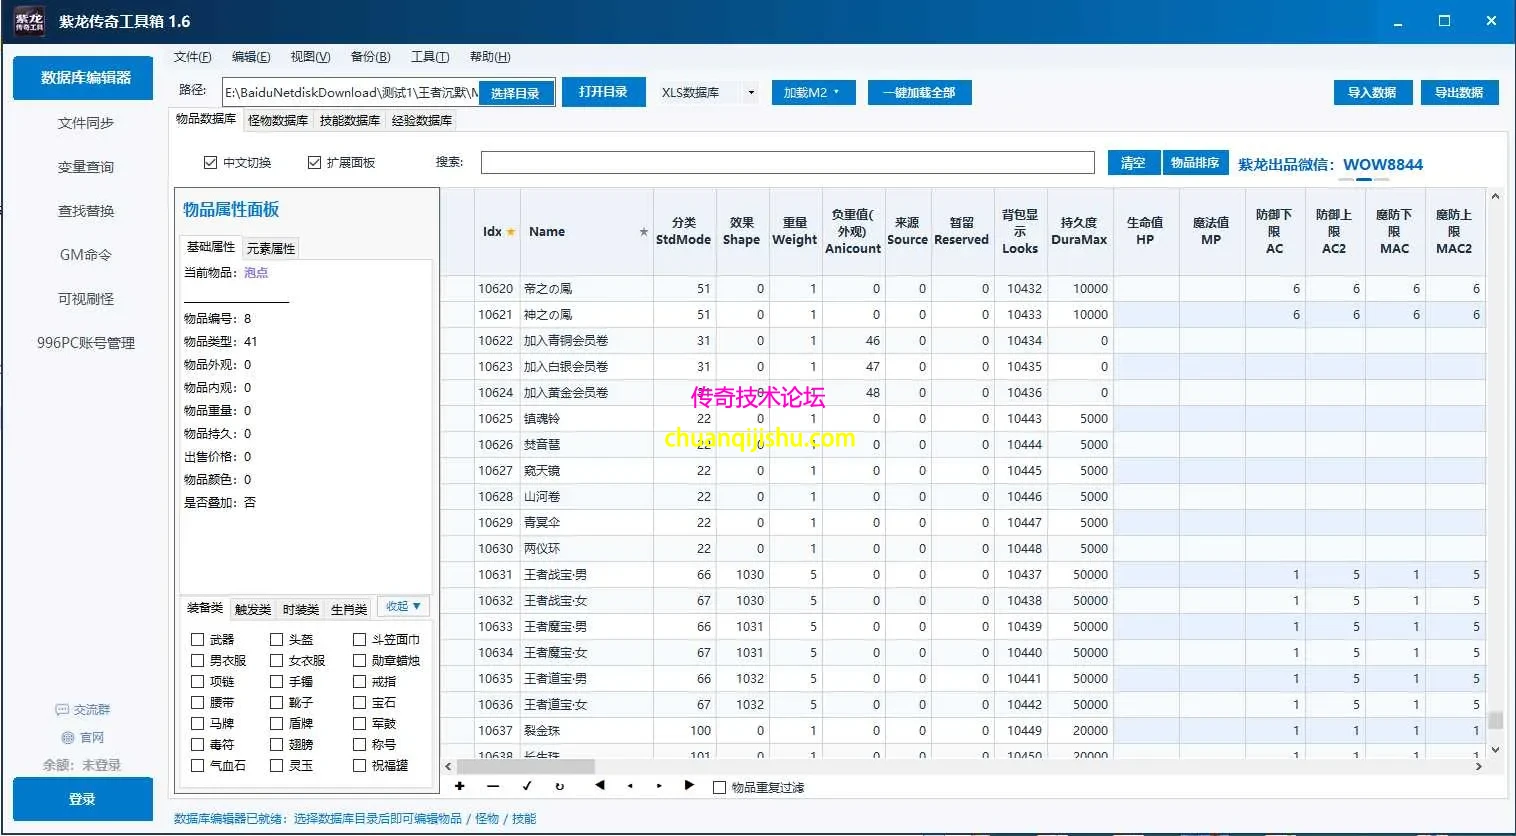Click the globe icon beside 官网
This screenshot has height=836, width=1516.
[x=68, y=738]
